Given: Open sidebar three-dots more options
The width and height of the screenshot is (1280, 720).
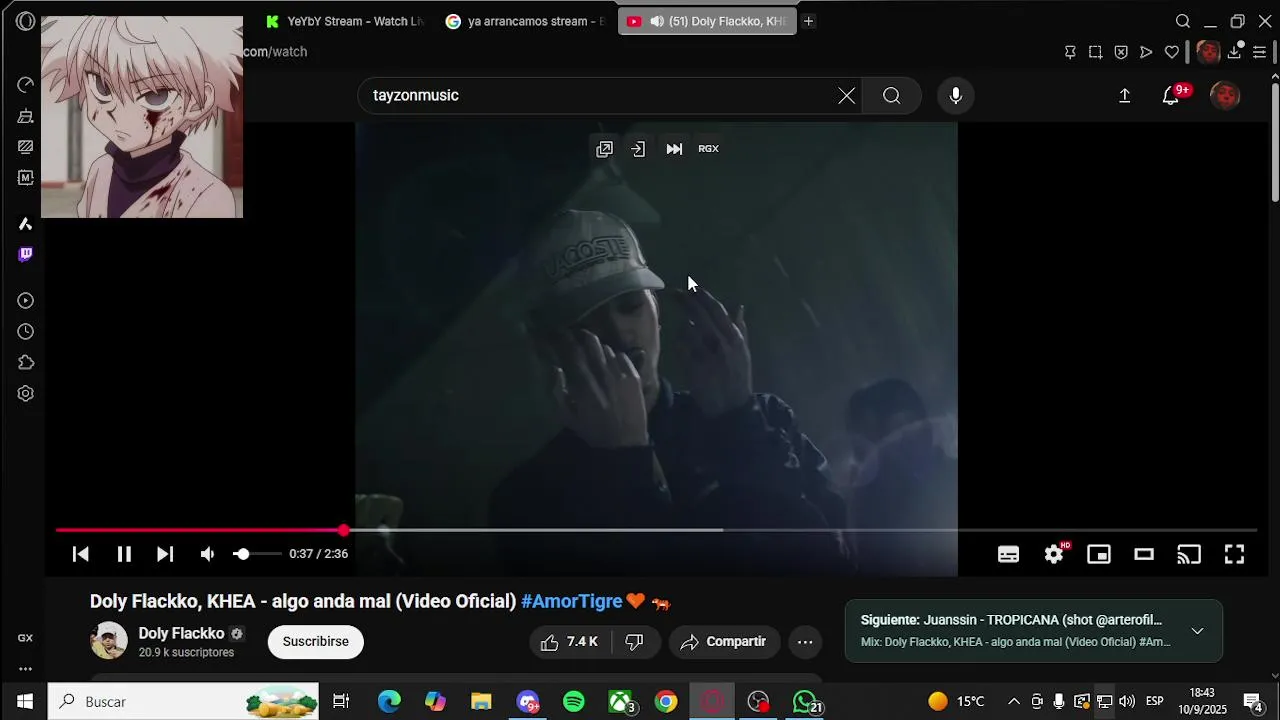Looking at the screenshot, I should pyautogui.click(x=25, y=669).
